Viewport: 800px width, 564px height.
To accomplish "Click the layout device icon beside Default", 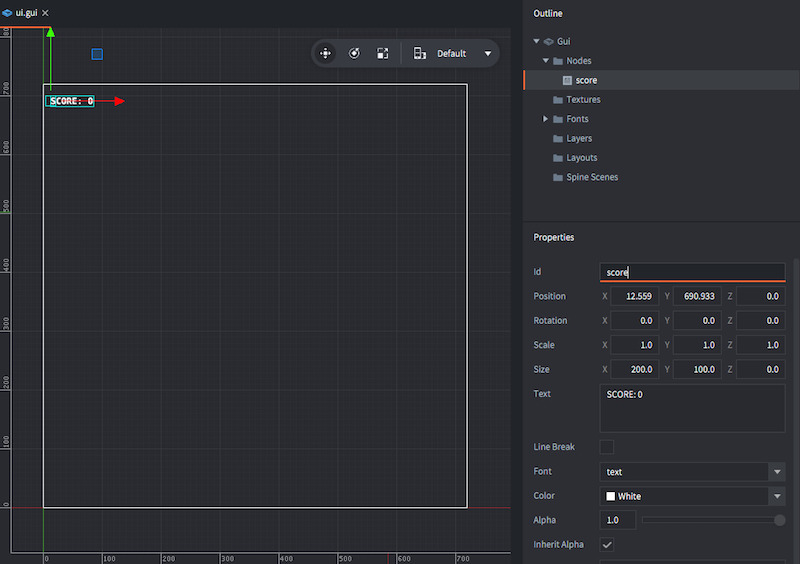I will click(x=419, y=53).
